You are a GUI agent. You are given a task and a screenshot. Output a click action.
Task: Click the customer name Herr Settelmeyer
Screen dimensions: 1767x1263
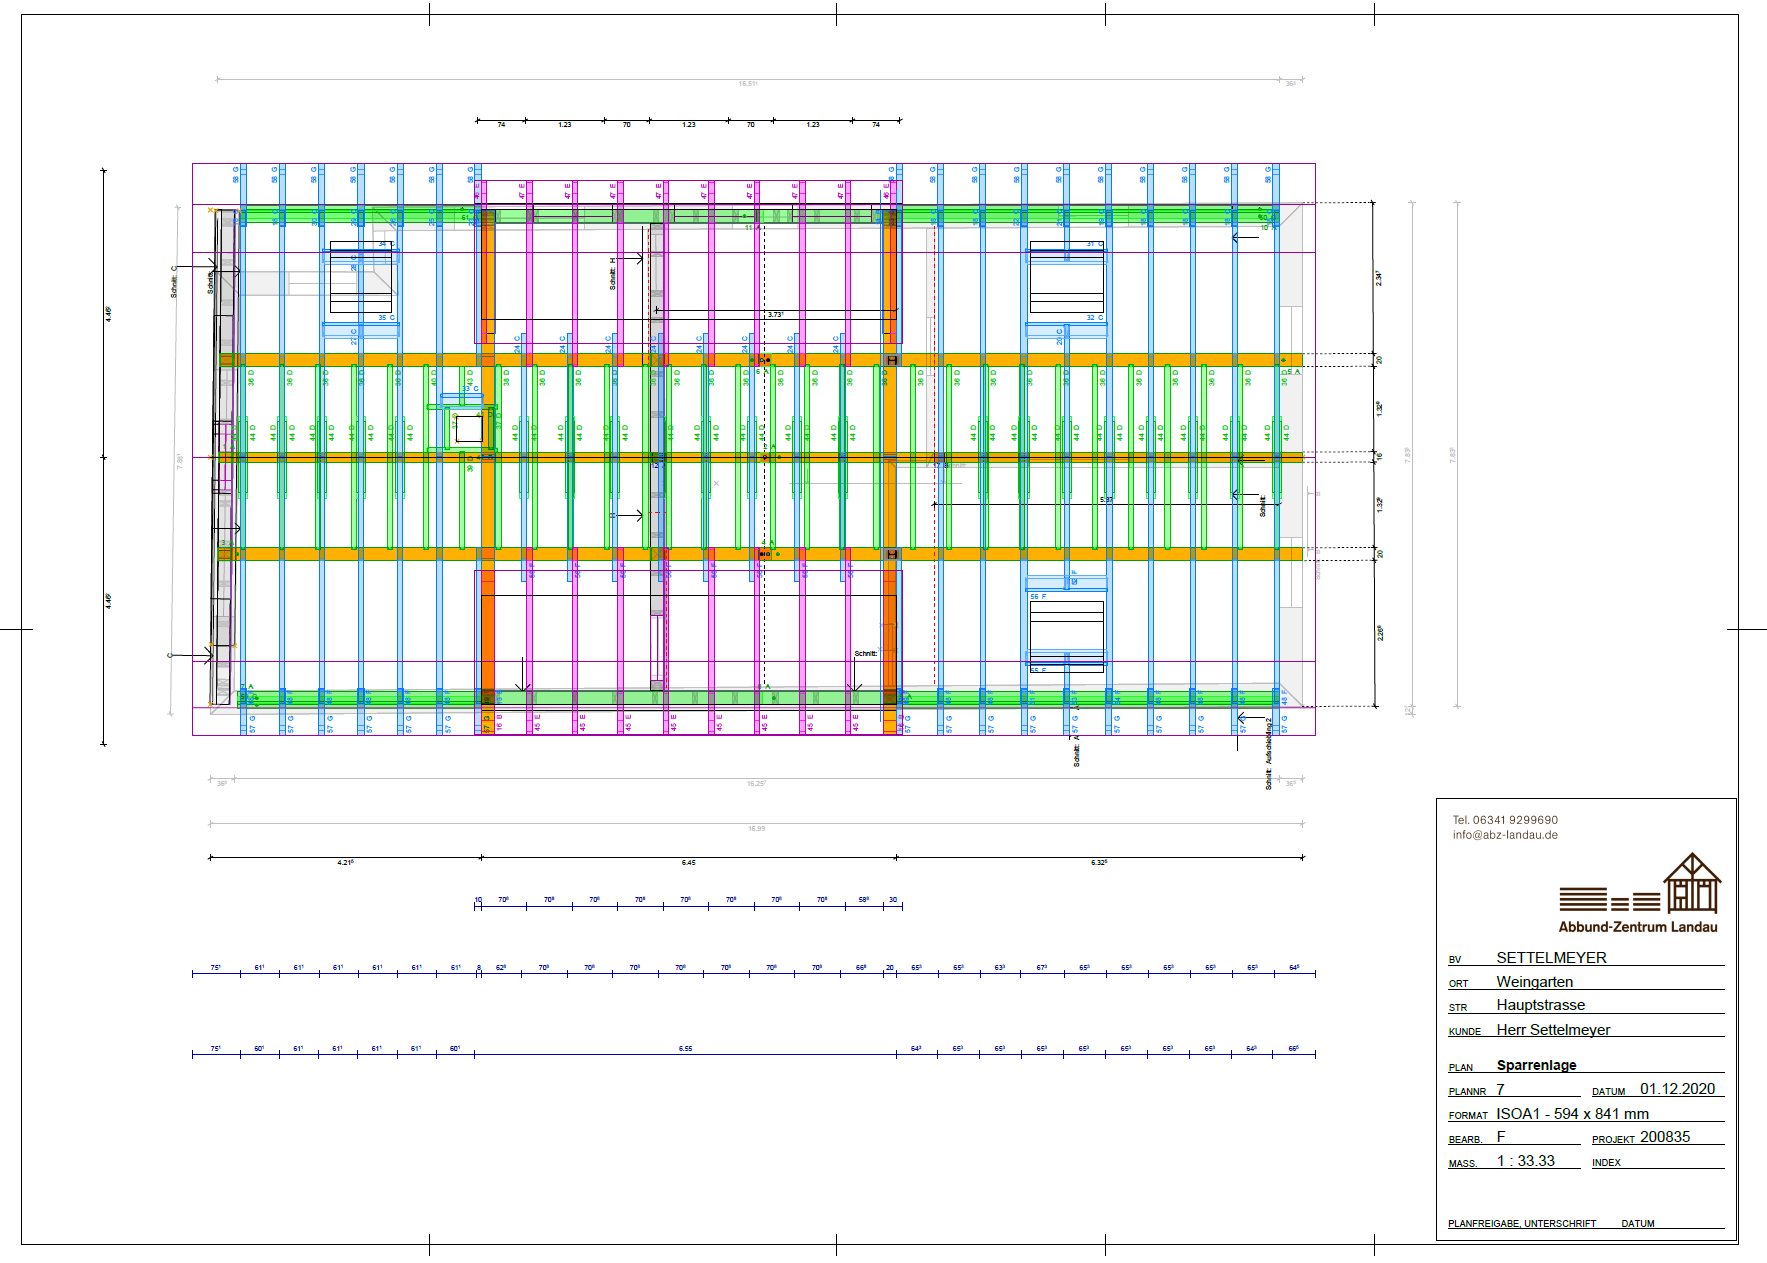click(x=1553, y=1030)
